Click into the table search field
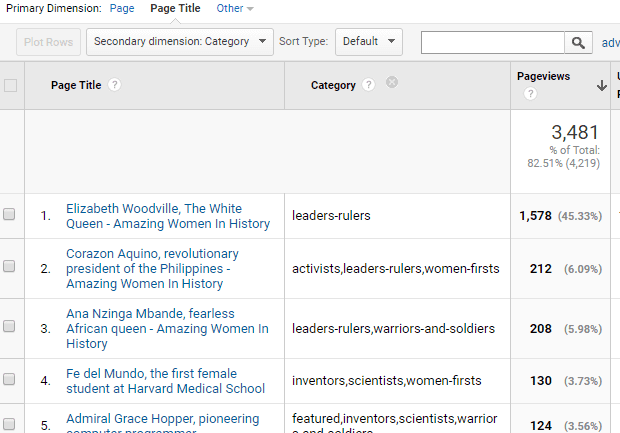The image size is (620, 433). click(x=492, y=42)
